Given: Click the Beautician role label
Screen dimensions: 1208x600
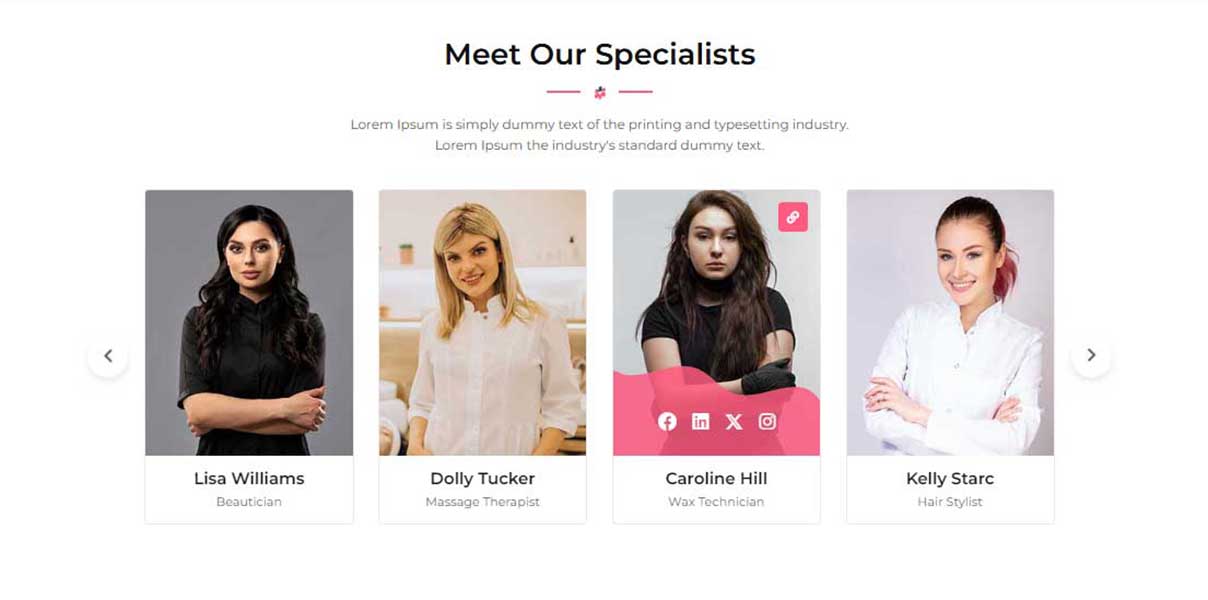Looking at the screenshot, I should pos(249,502).
